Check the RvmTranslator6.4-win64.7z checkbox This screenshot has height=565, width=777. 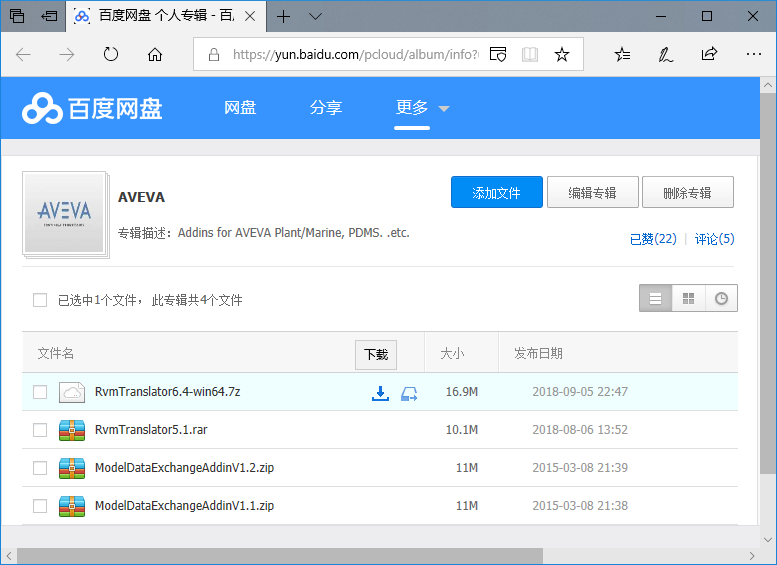point(40,392)
